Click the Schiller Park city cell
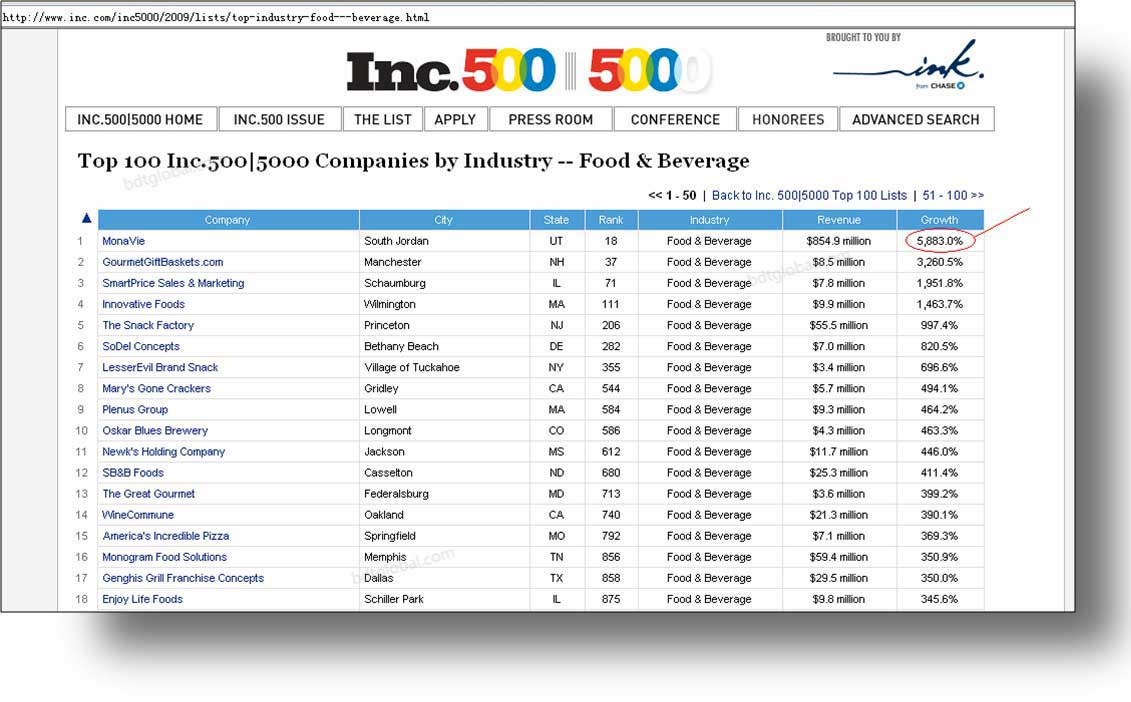Viewport: 1131px width, 702px height. [x=394, y=599]
